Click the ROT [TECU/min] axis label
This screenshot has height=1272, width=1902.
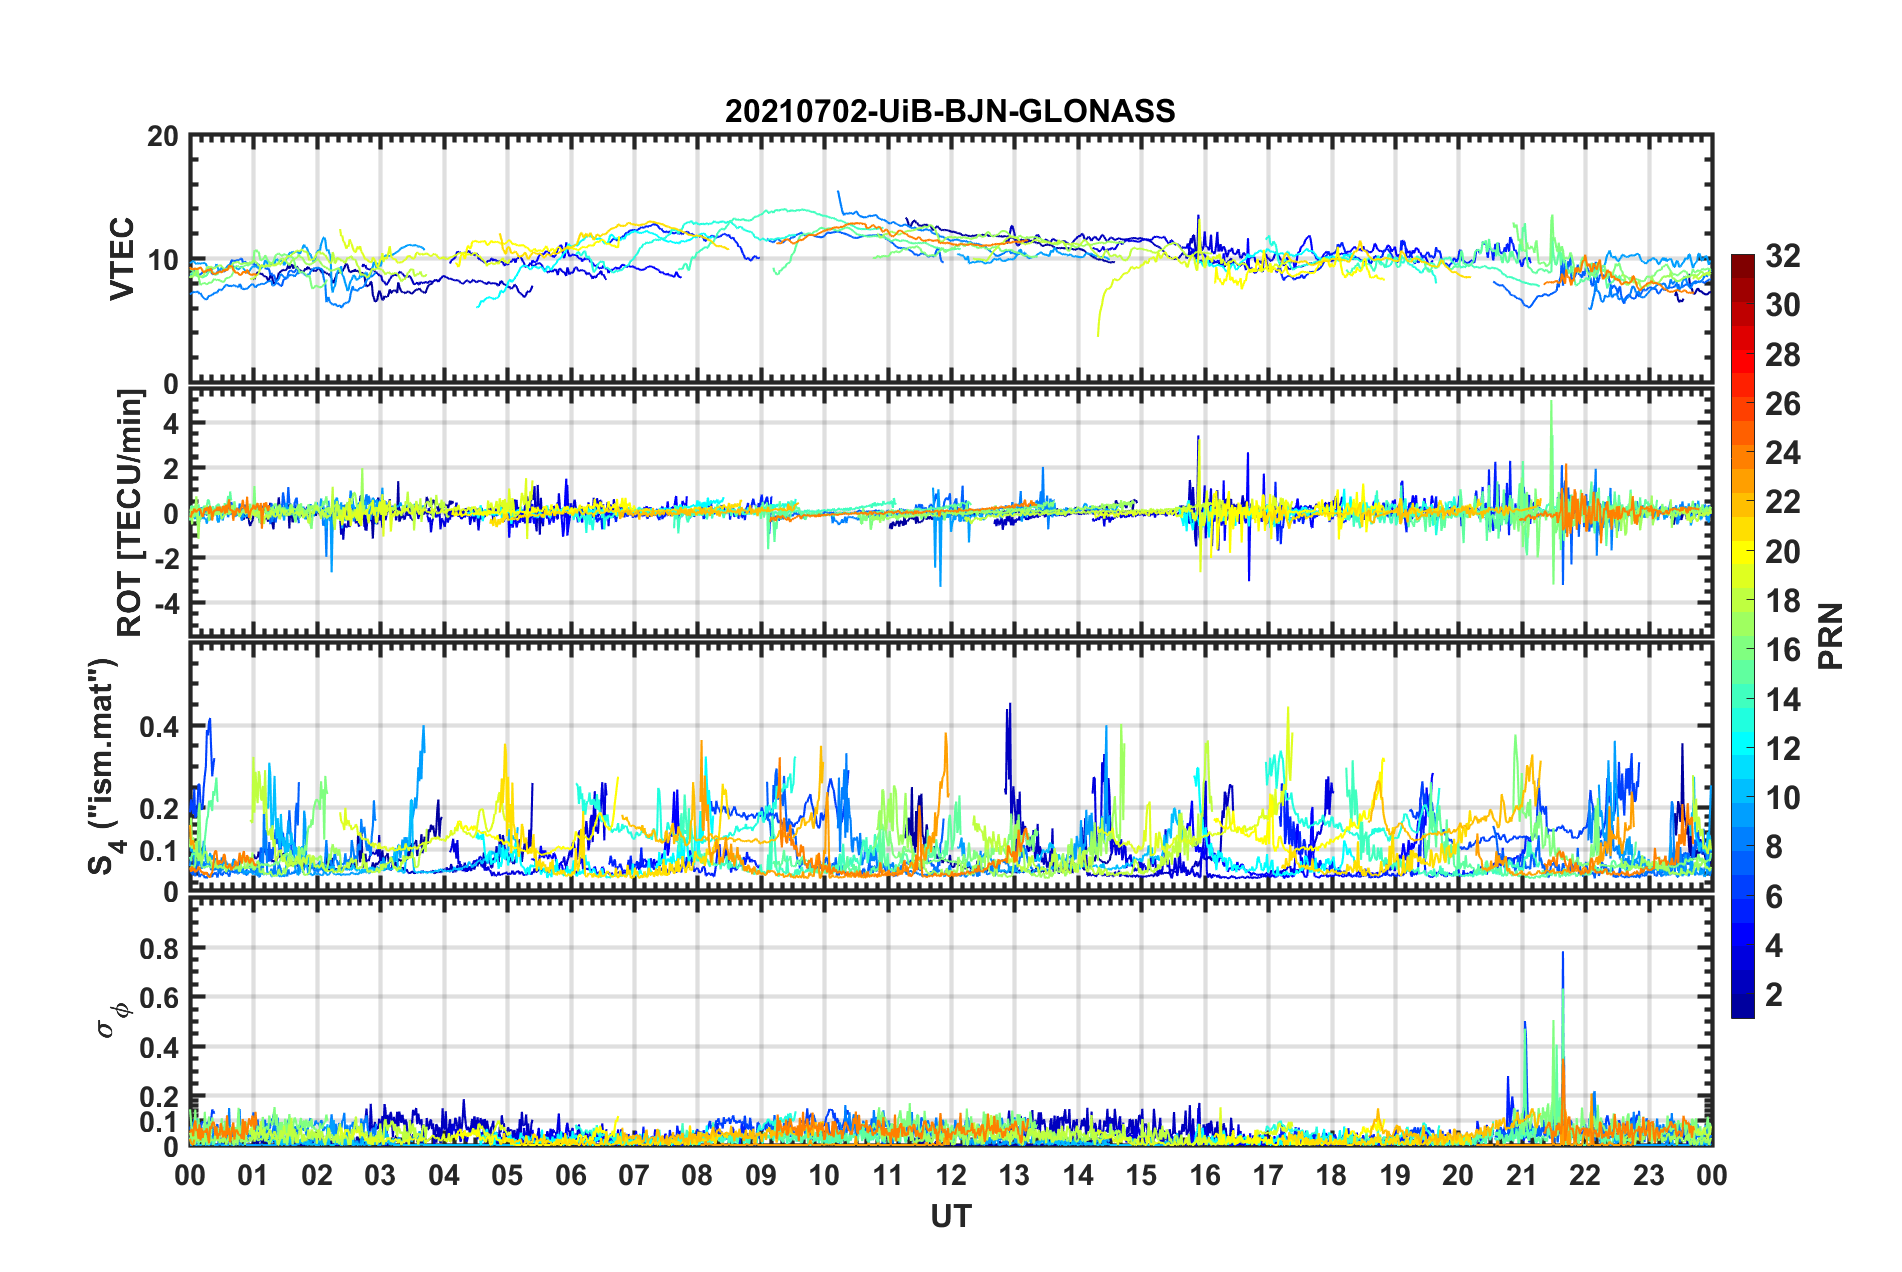pos(129,513)
